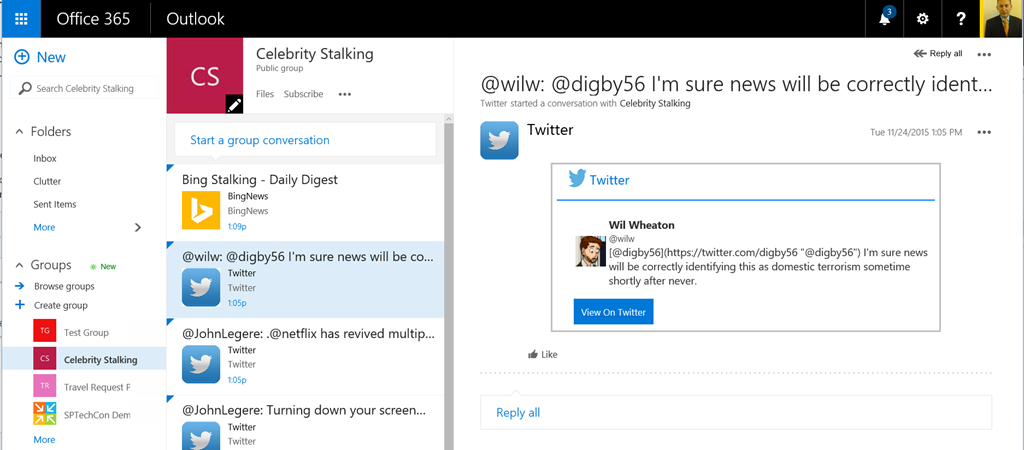Screen dimensions: 1024x450
Task: Click Twitter icon on Turning down conversation
Action: (x=200, y=436)
